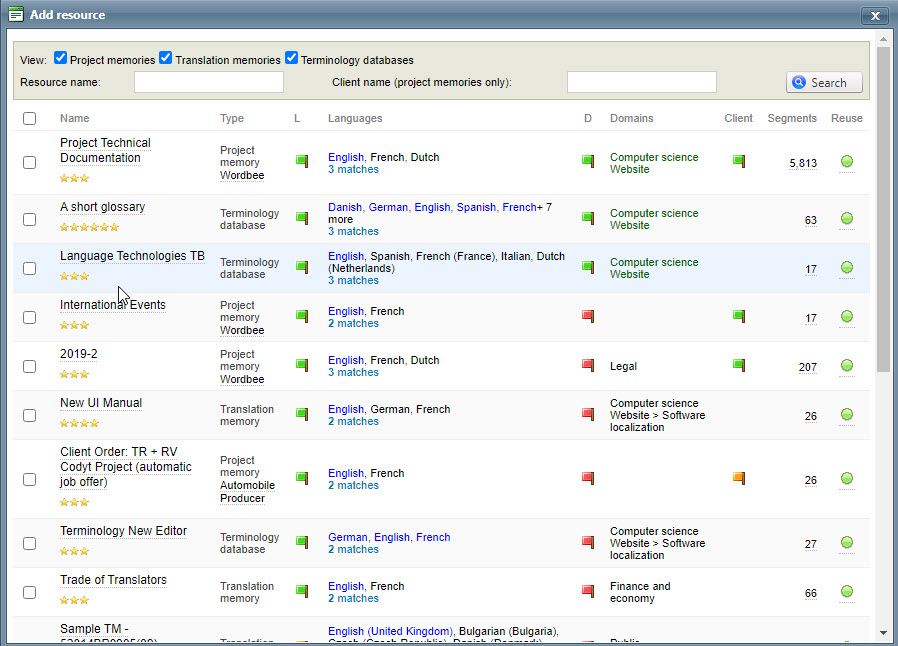Sort the table by Segments column header
Image resolution: width=898 pixels, height=646 pixels.
point(792,118)
